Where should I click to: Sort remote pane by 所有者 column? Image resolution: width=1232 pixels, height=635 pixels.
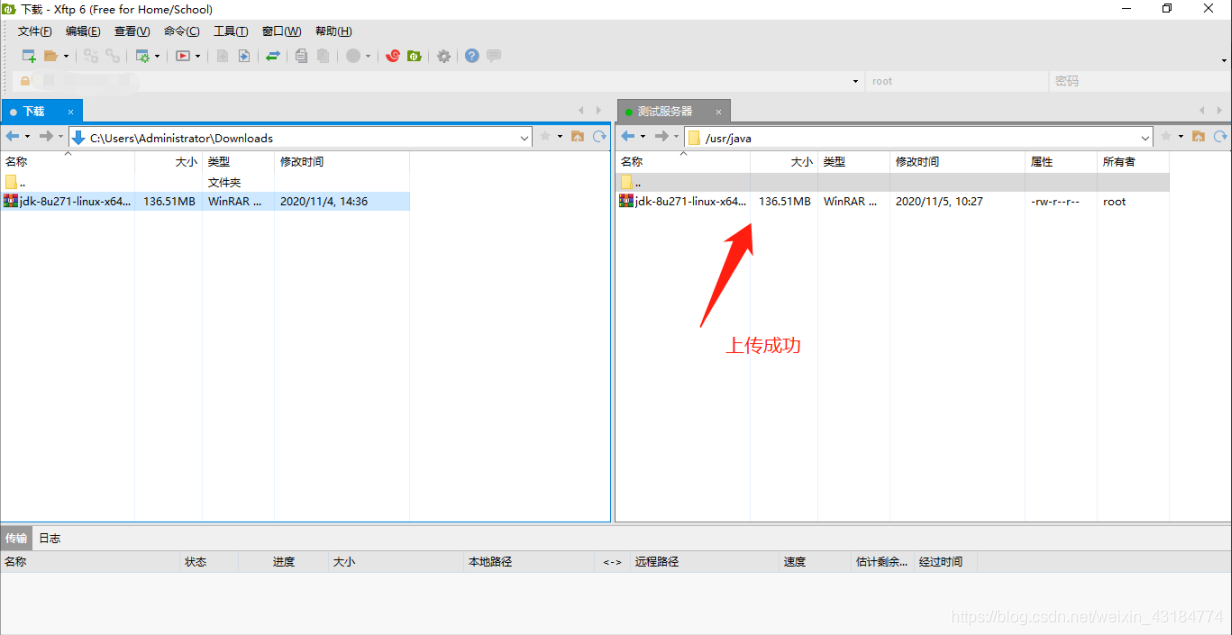click(x=1133, y=161)
